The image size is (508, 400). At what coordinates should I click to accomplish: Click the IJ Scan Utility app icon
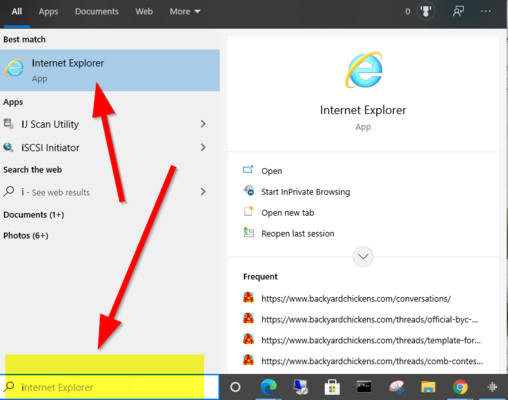point(8,124)
